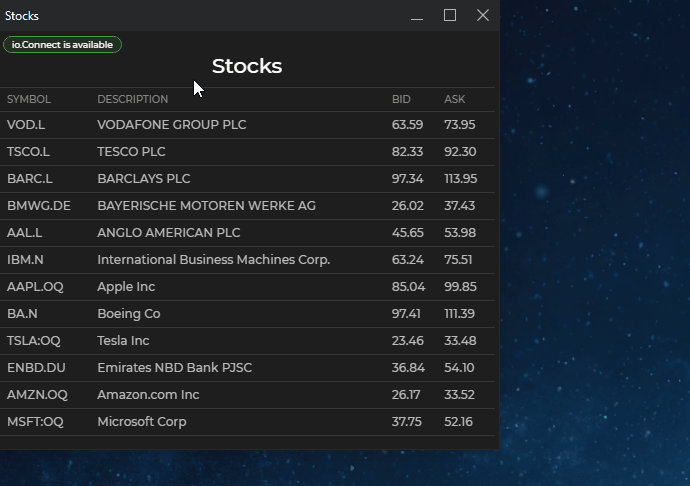Select the AAPL.OQ symbol cell
The width and height of the screenshot is (690, 486).
tap(35, 287)
